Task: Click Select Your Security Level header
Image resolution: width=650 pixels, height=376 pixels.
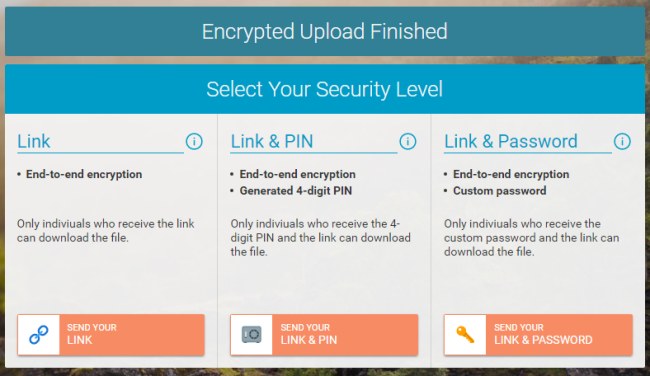Action: [325, 89]
